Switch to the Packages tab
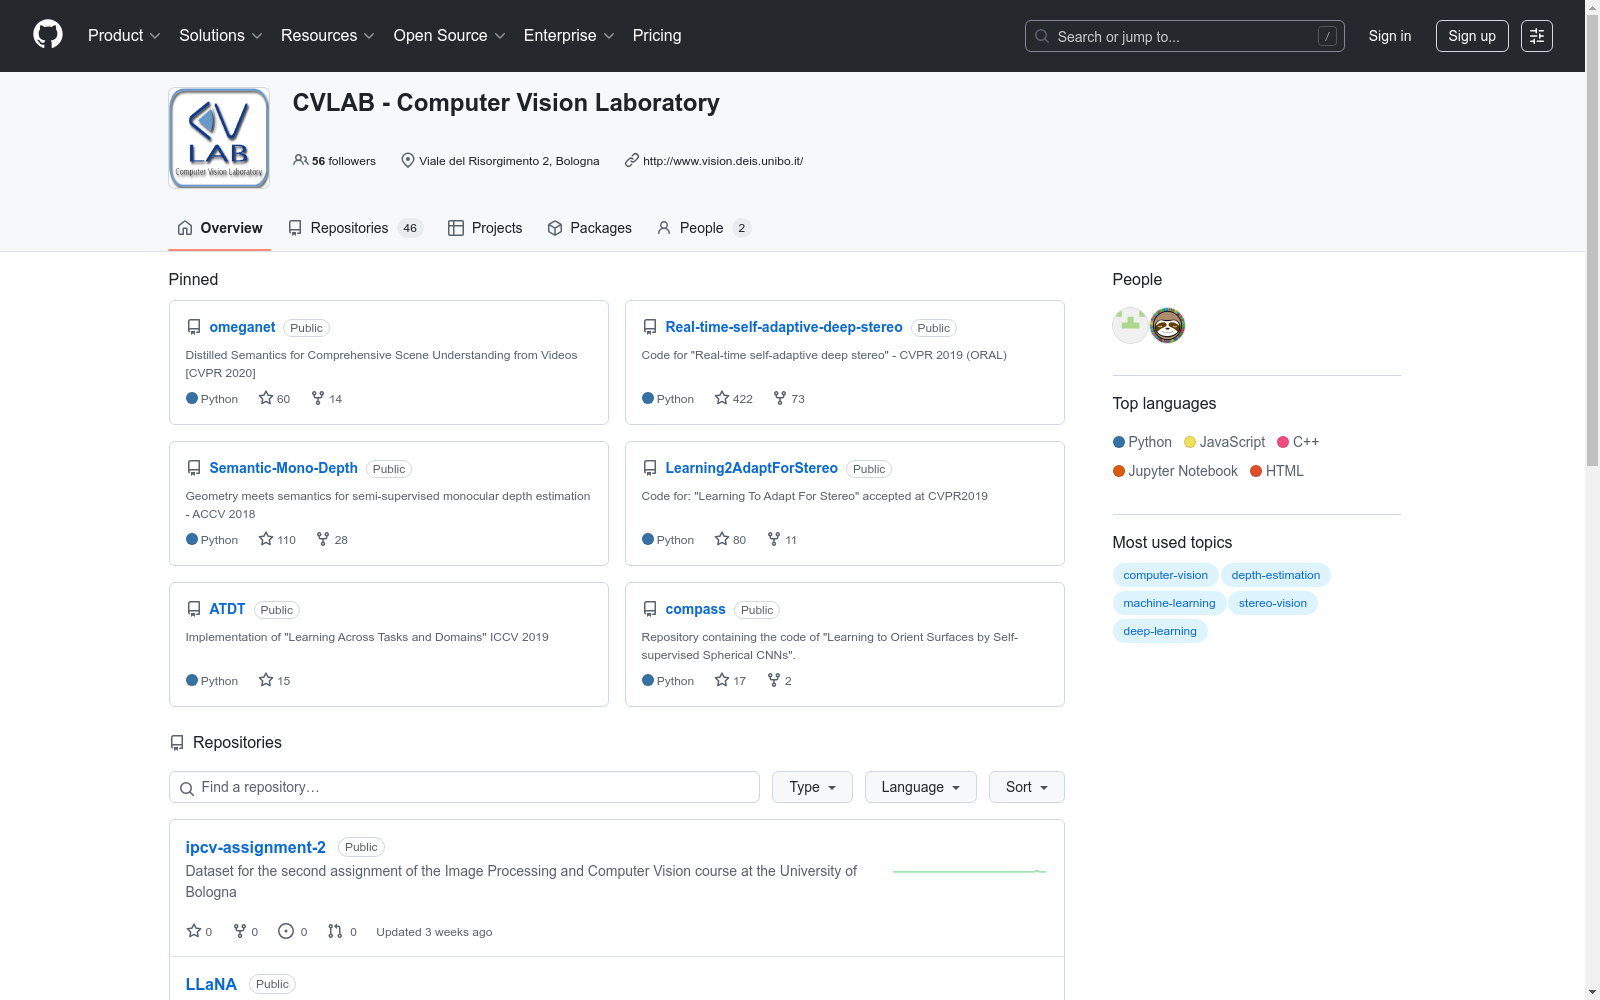The height and width of the screenshot is (1000, 1600). [590, 228]
